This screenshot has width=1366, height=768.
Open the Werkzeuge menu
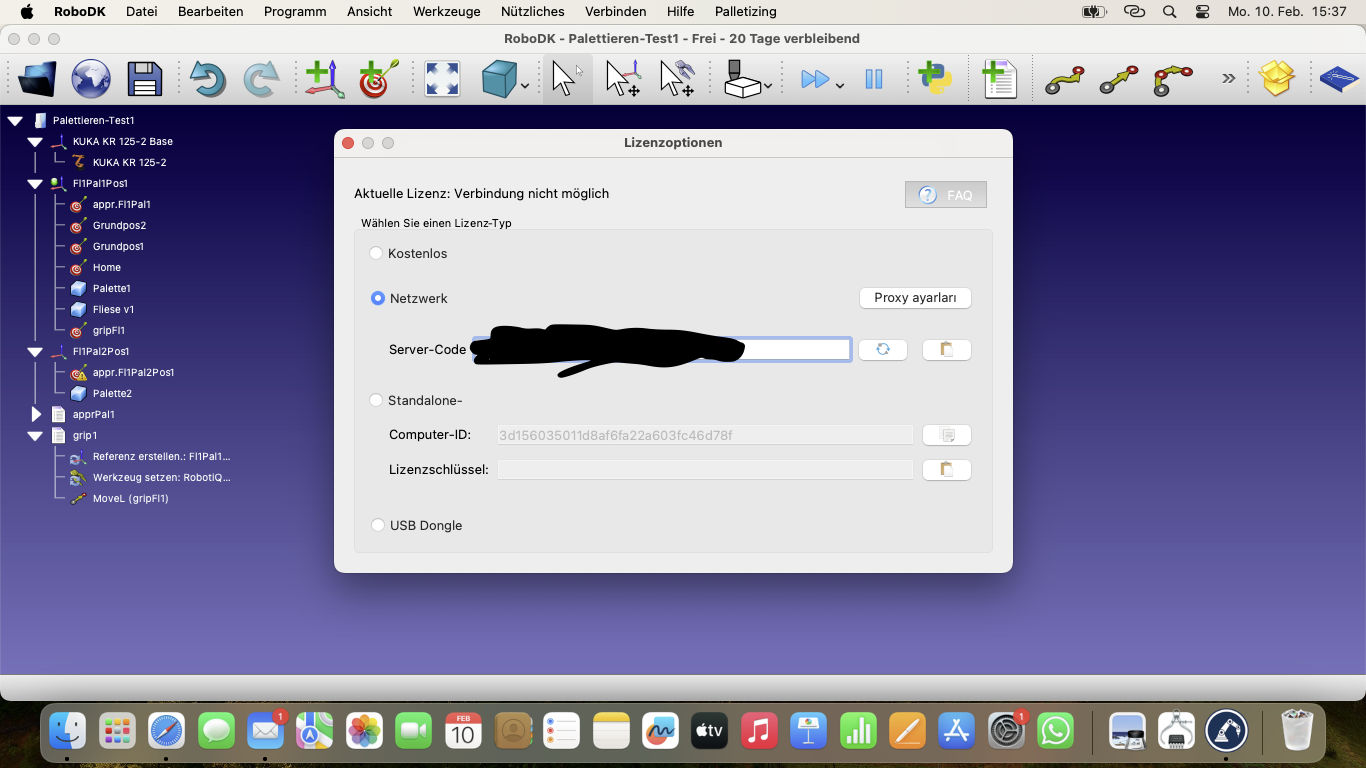[x=446, y=12]
